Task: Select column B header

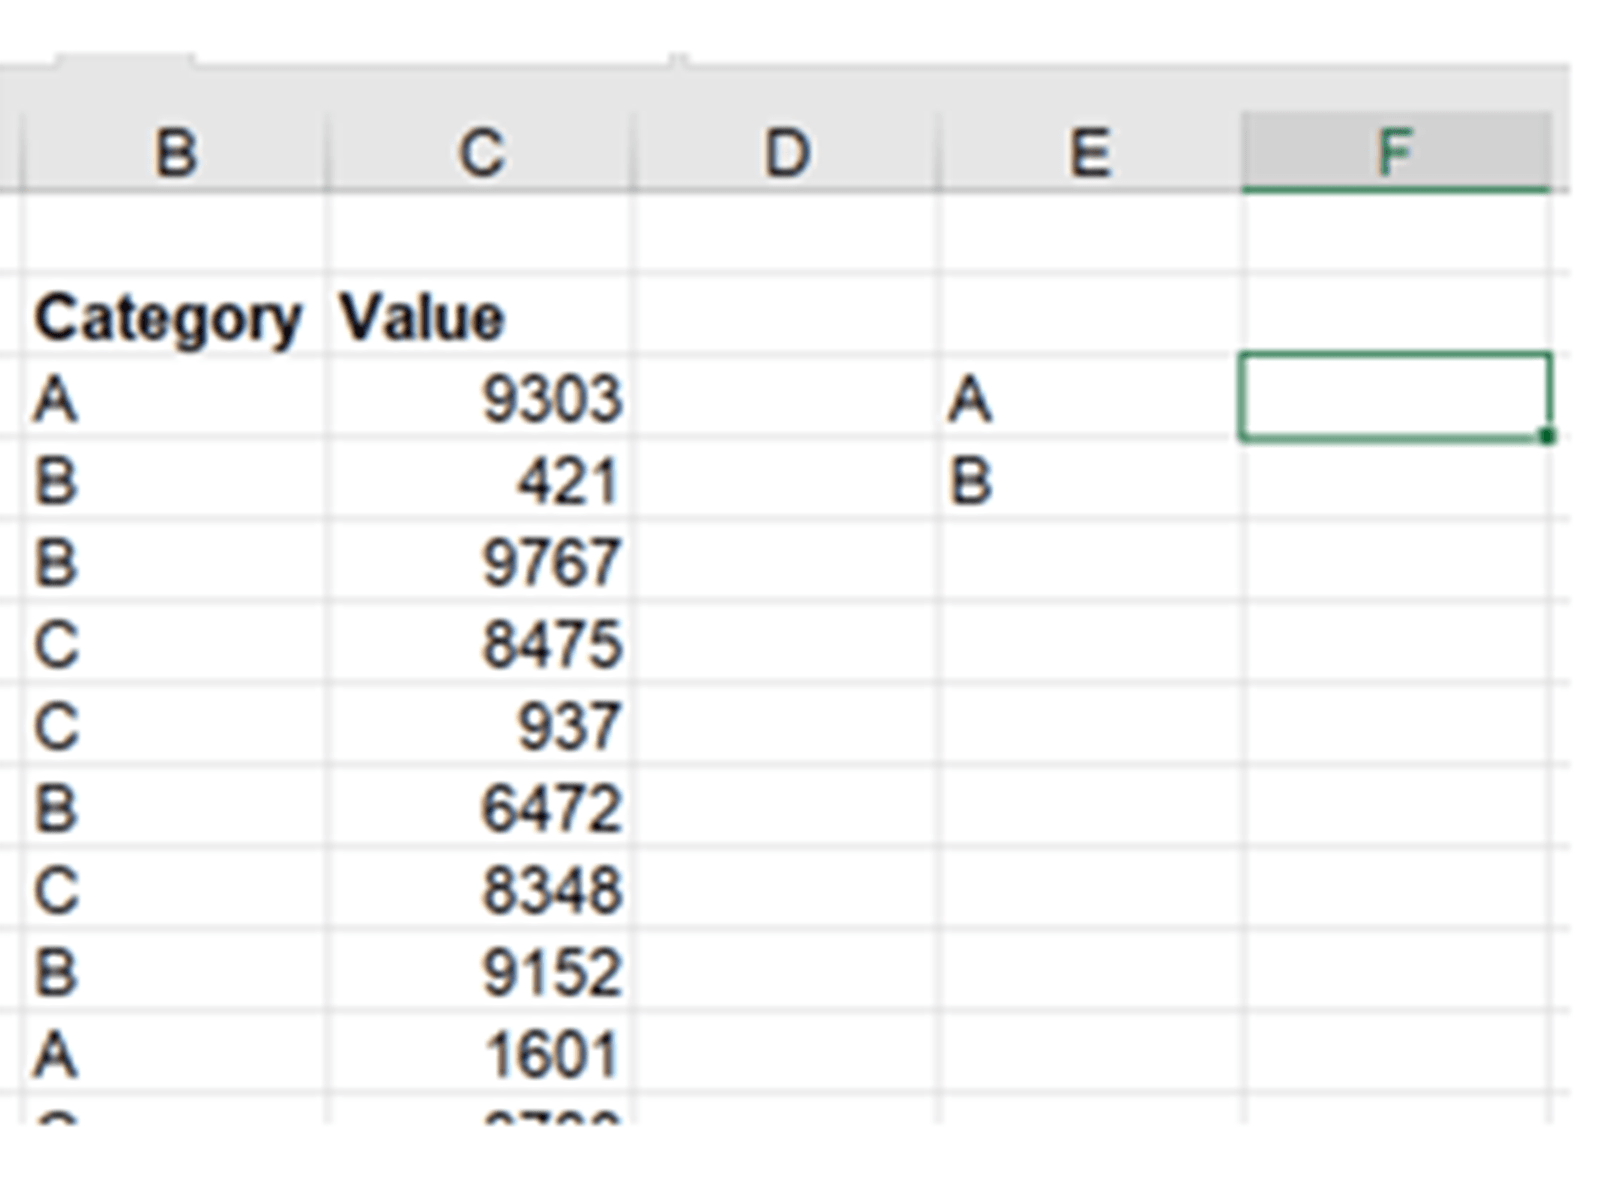Action: (175, 154)
